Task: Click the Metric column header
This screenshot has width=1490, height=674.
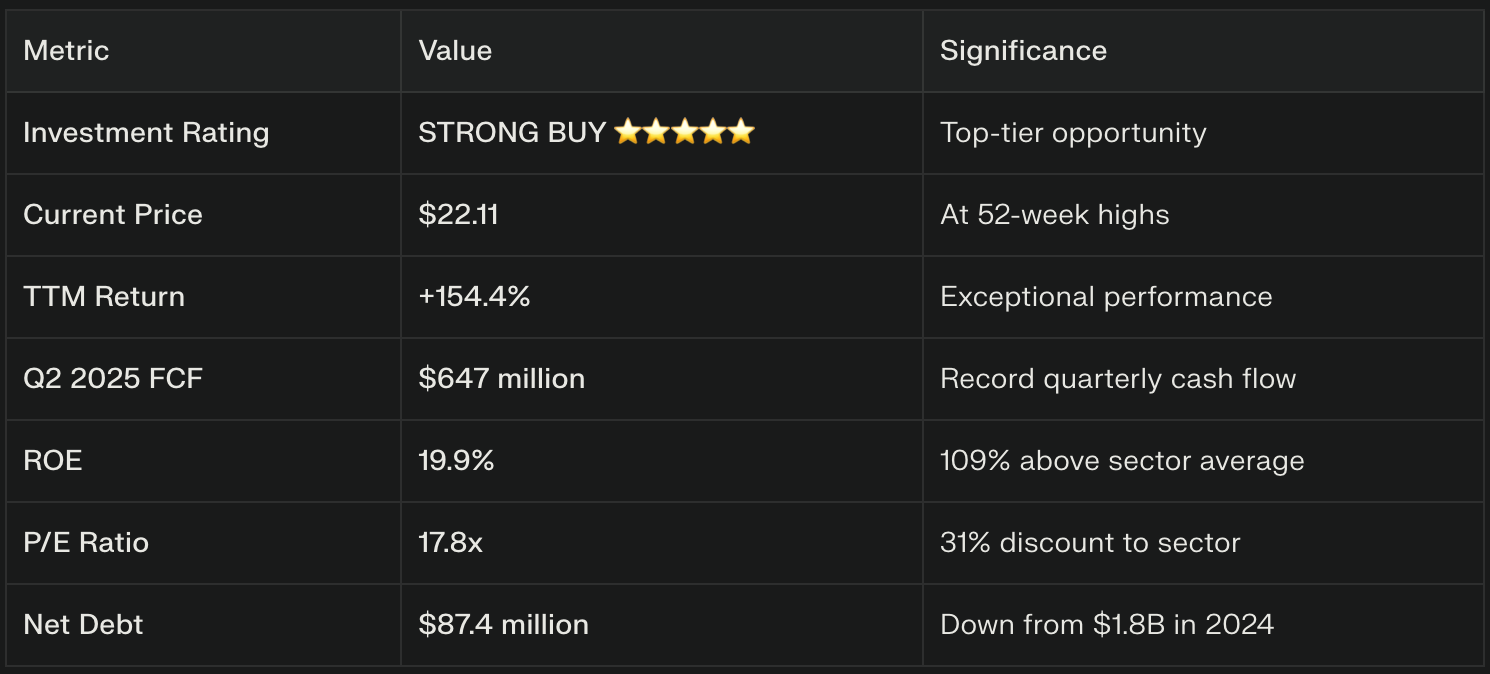Action: [x=66, y=51]
